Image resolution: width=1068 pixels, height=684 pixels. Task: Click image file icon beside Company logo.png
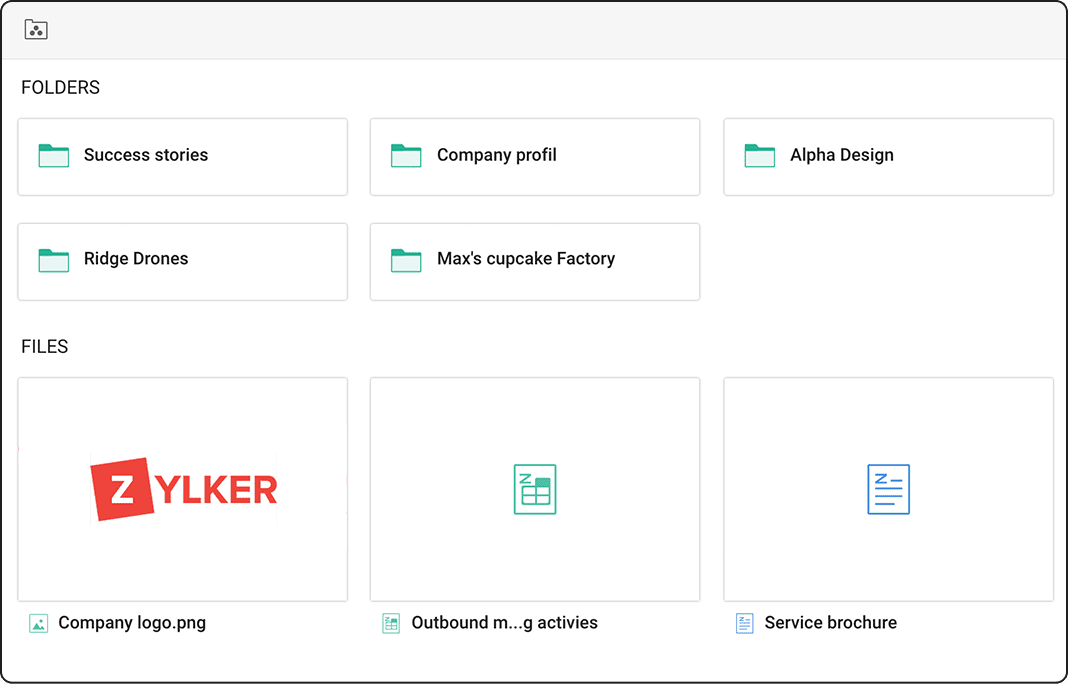tap(38, 623)
